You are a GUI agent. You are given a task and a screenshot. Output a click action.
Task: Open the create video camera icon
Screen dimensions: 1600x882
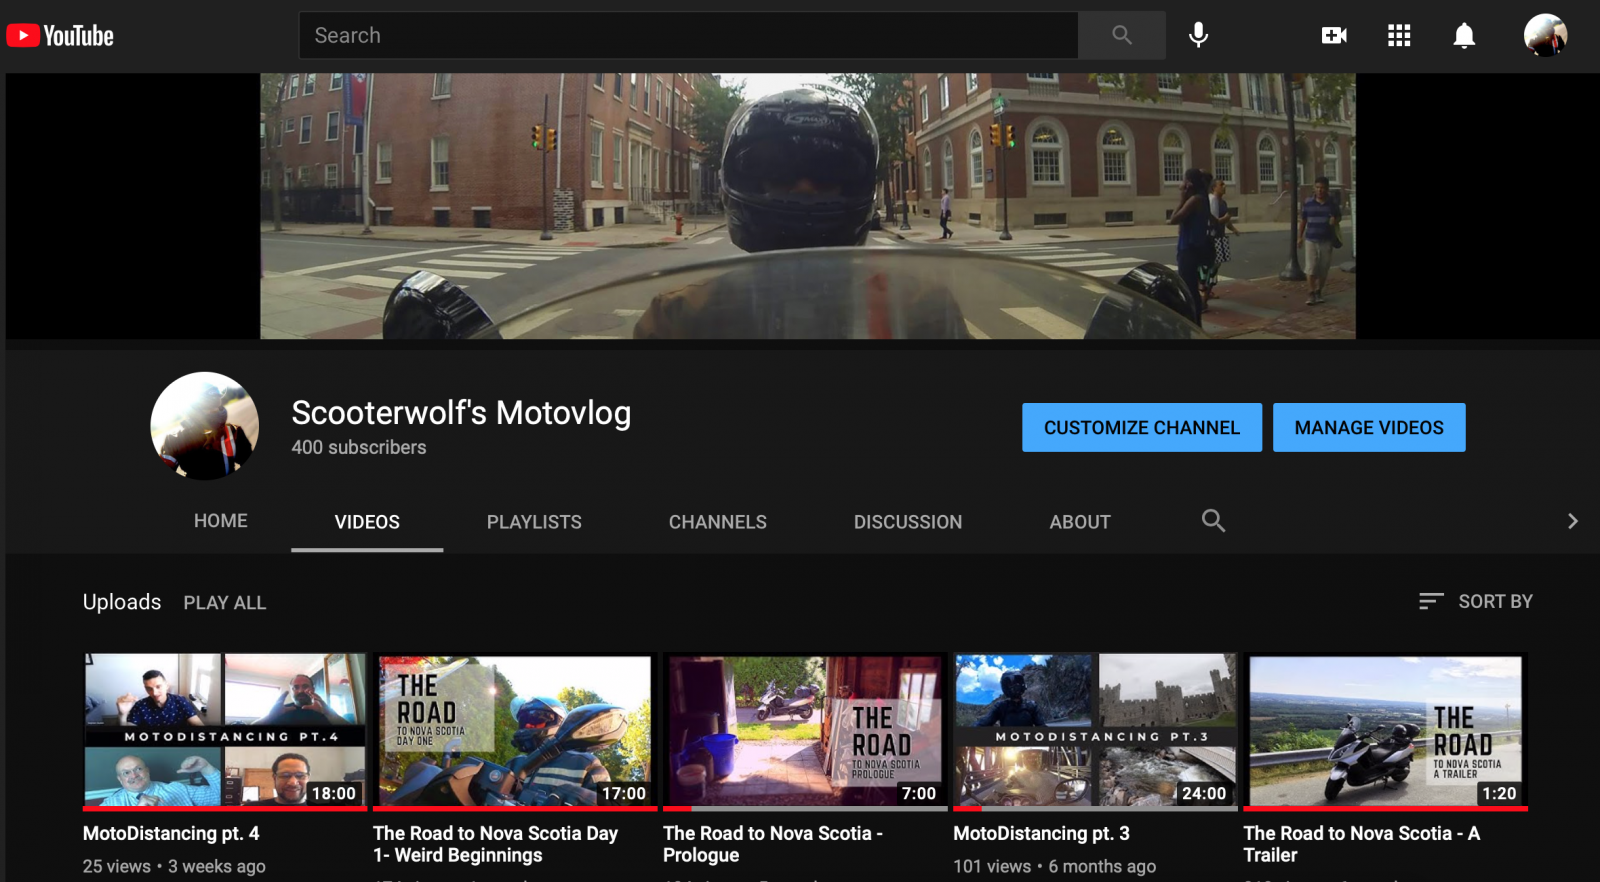(x=1334, y=36)
